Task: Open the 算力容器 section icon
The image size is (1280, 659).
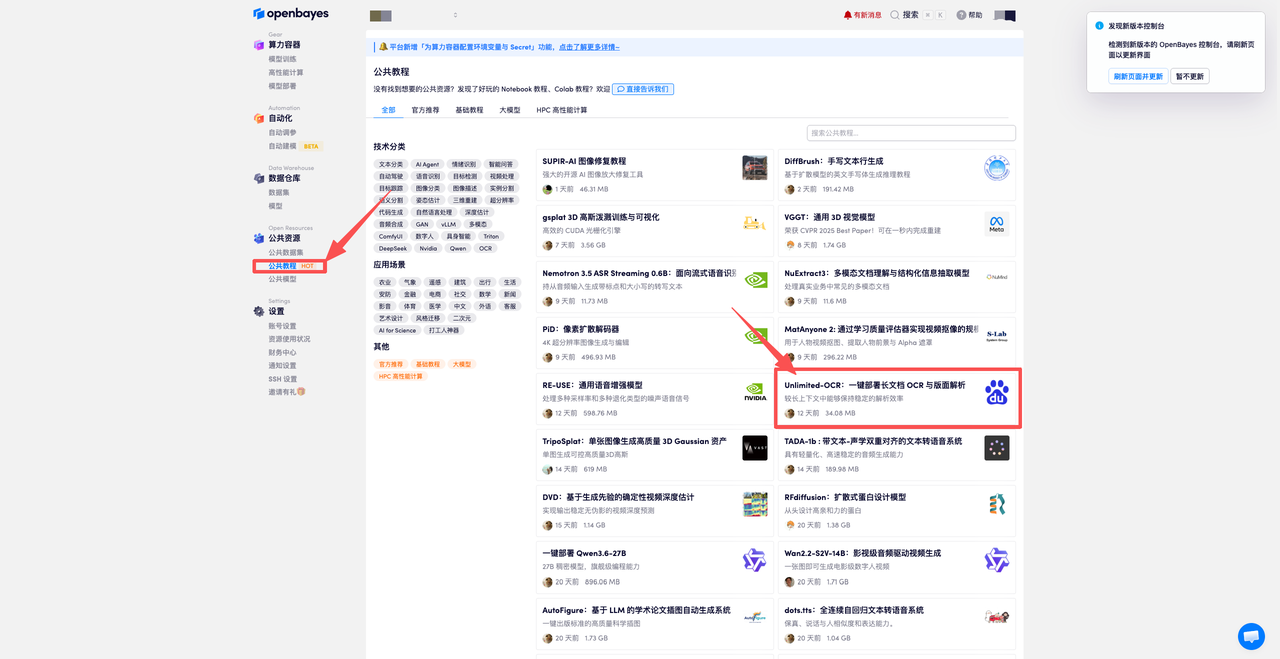Action: [x=259, y=45]
